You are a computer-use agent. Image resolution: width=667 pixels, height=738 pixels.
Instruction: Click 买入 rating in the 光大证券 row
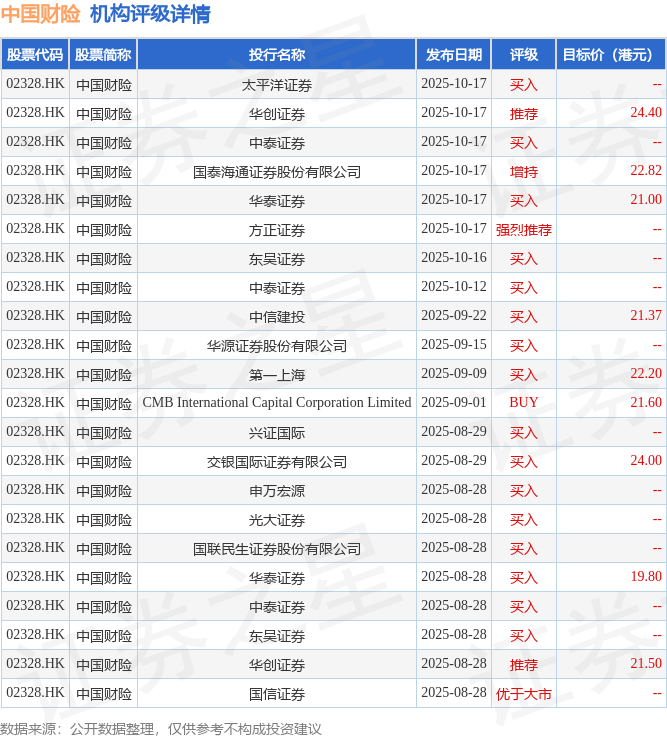[523, 520]
